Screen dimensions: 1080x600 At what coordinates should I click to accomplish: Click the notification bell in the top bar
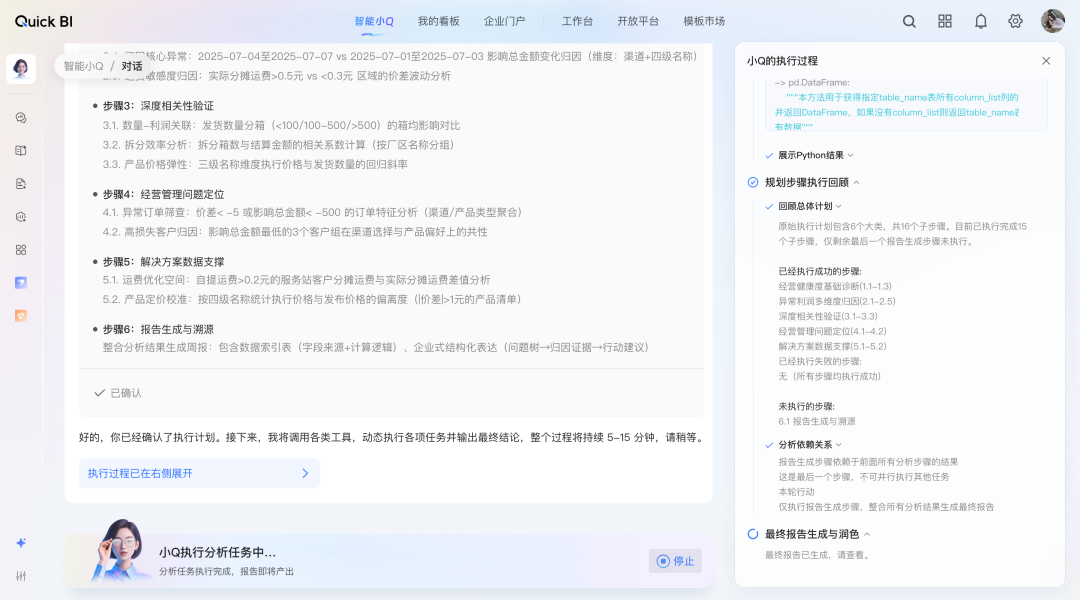[981, 20]
